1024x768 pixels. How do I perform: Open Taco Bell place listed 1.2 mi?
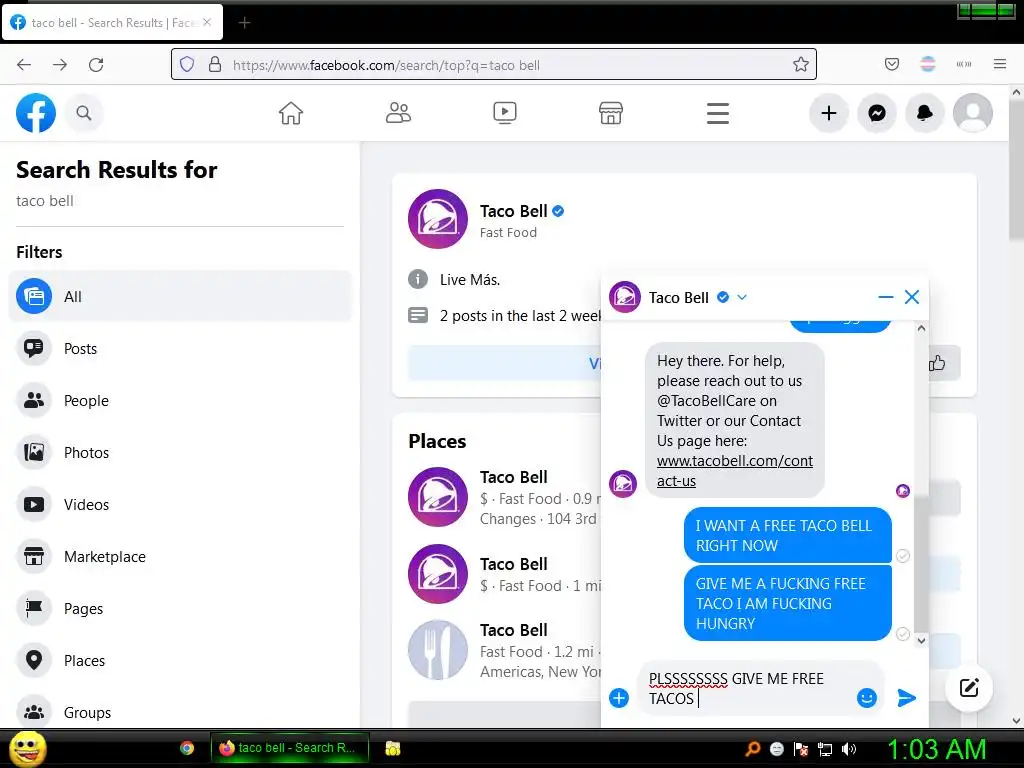click(x=513, y=630)
